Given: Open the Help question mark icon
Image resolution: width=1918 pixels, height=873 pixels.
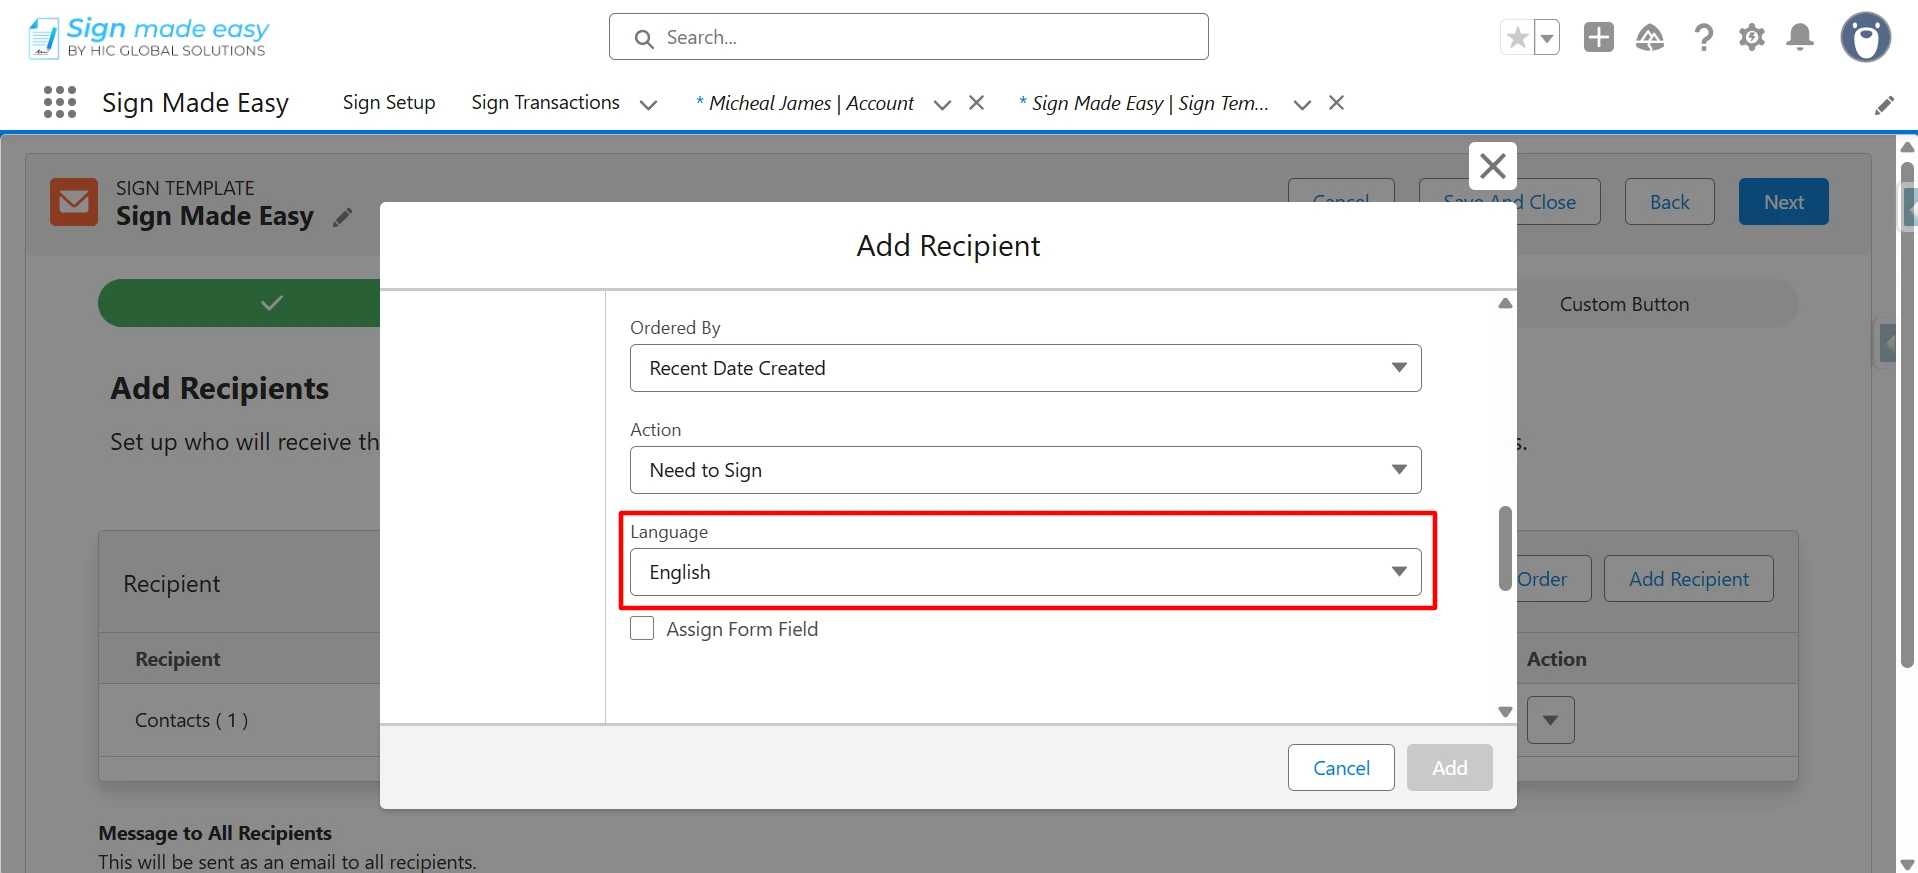Looking at the screenshot, I should [1703, 37].
